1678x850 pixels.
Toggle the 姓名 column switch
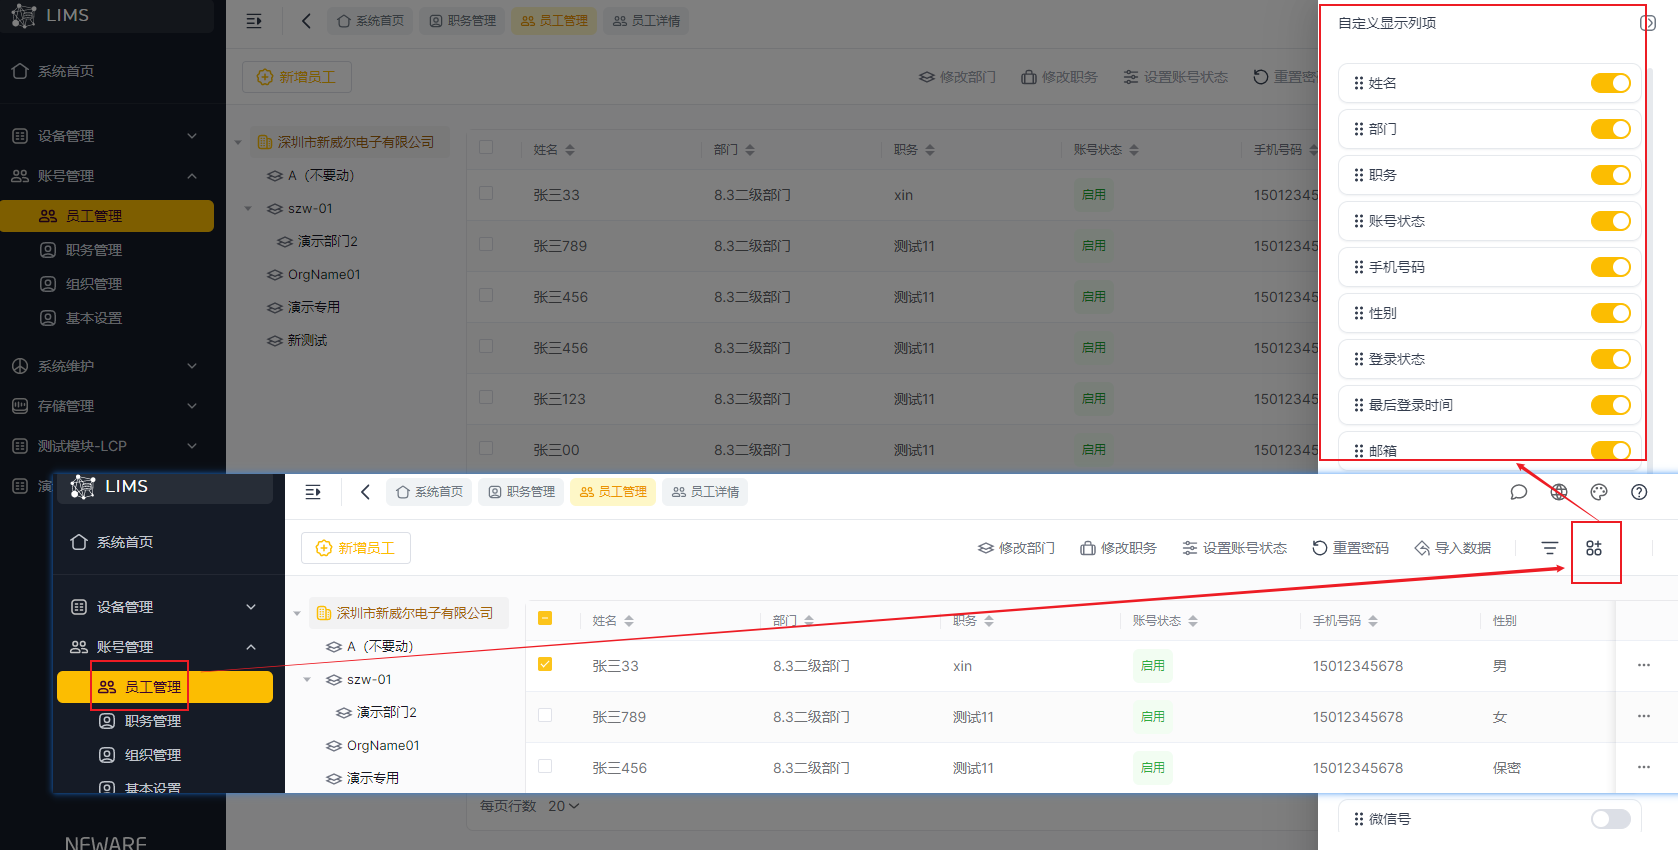tap(1610, 83)
